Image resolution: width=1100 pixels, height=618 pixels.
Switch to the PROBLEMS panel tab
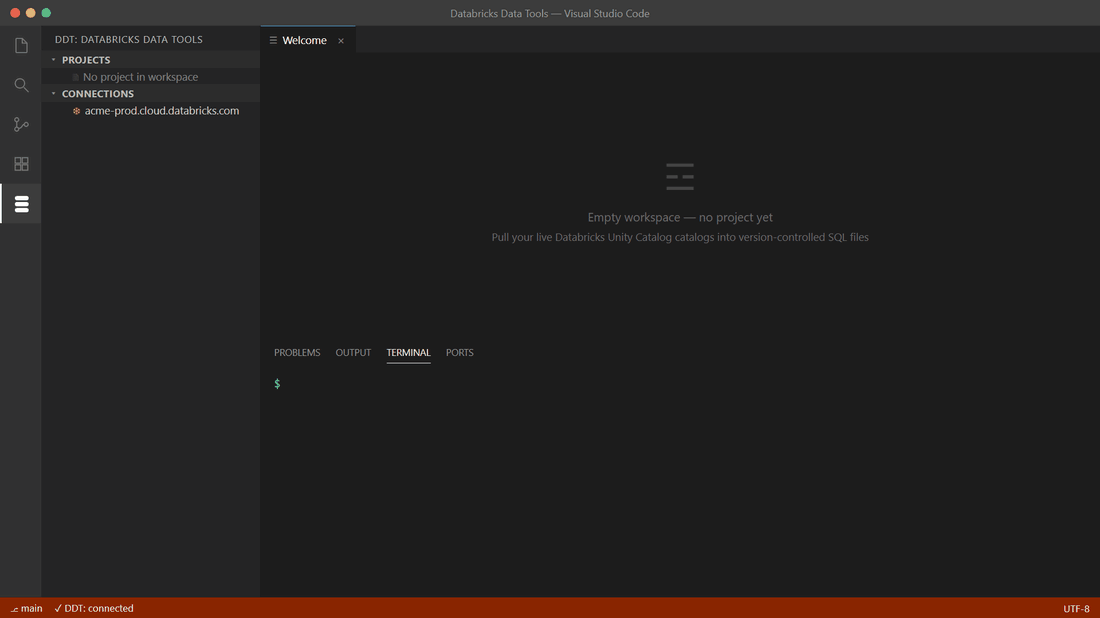297,353
